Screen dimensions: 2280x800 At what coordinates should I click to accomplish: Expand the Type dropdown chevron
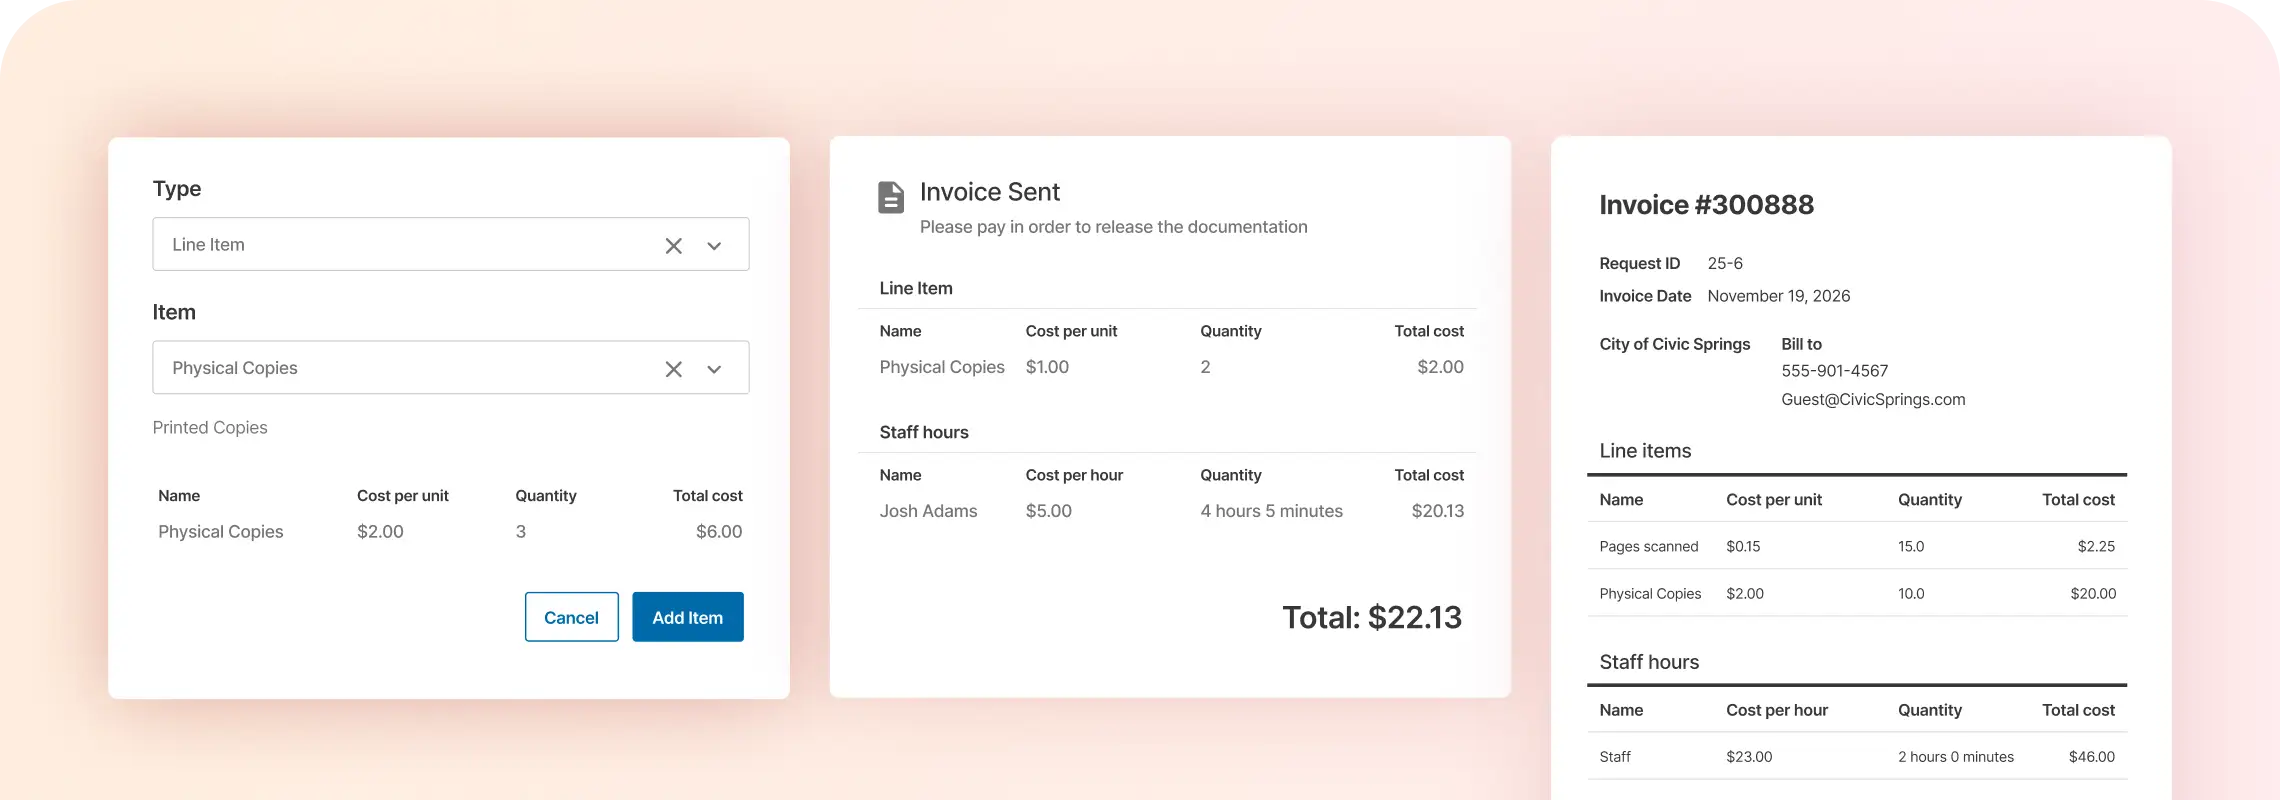point(714,246)
